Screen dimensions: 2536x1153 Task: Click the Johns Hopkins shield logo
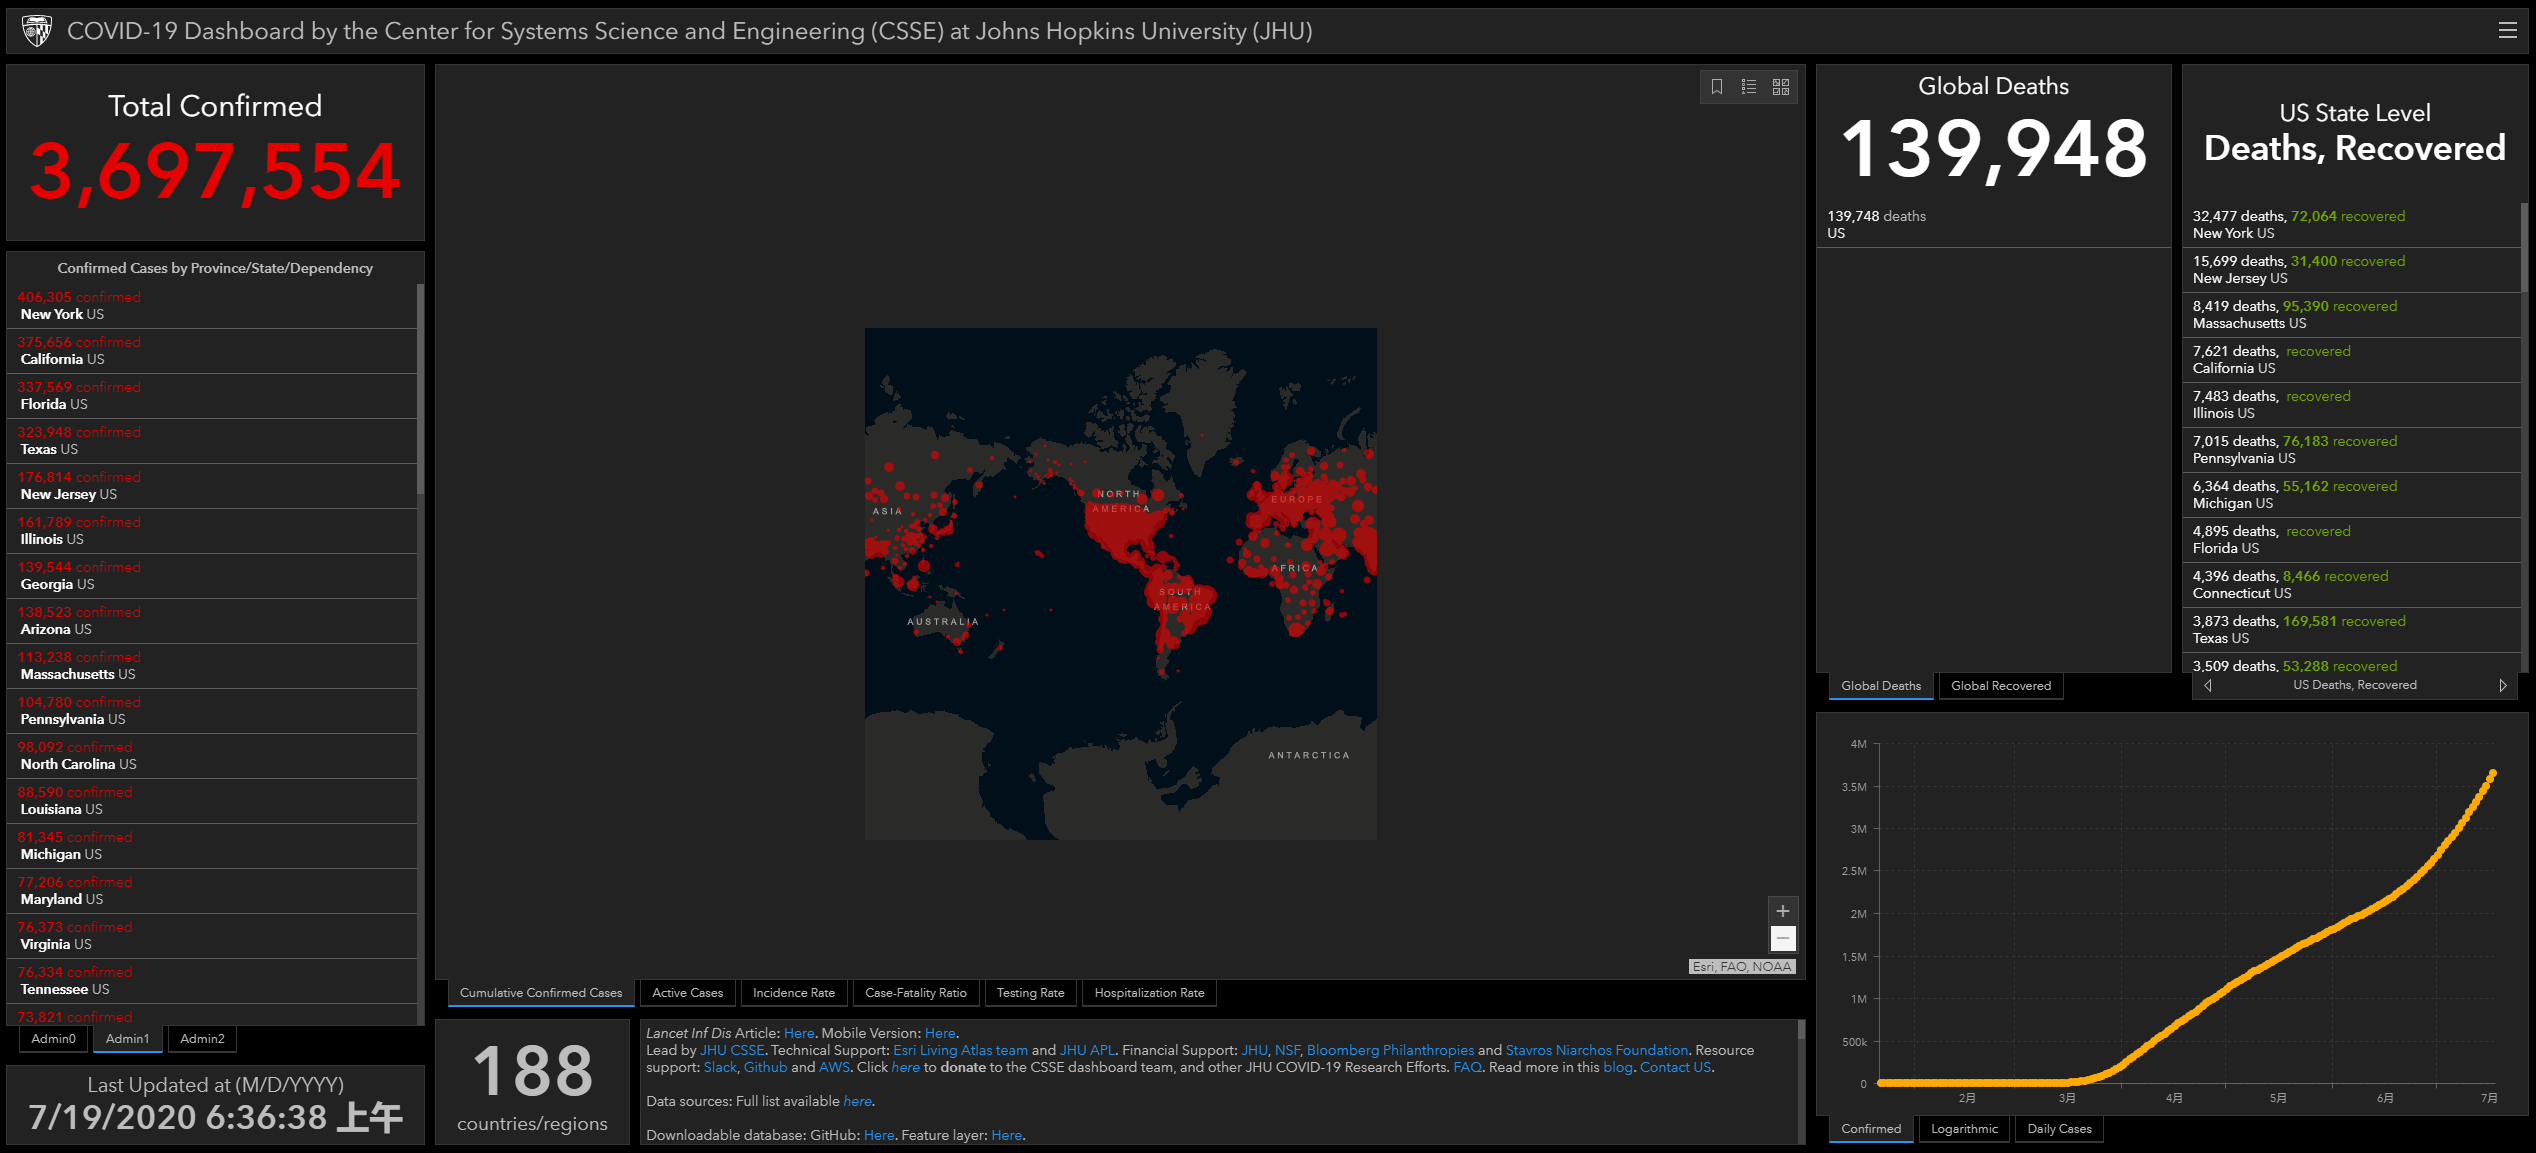pos(37,31)
